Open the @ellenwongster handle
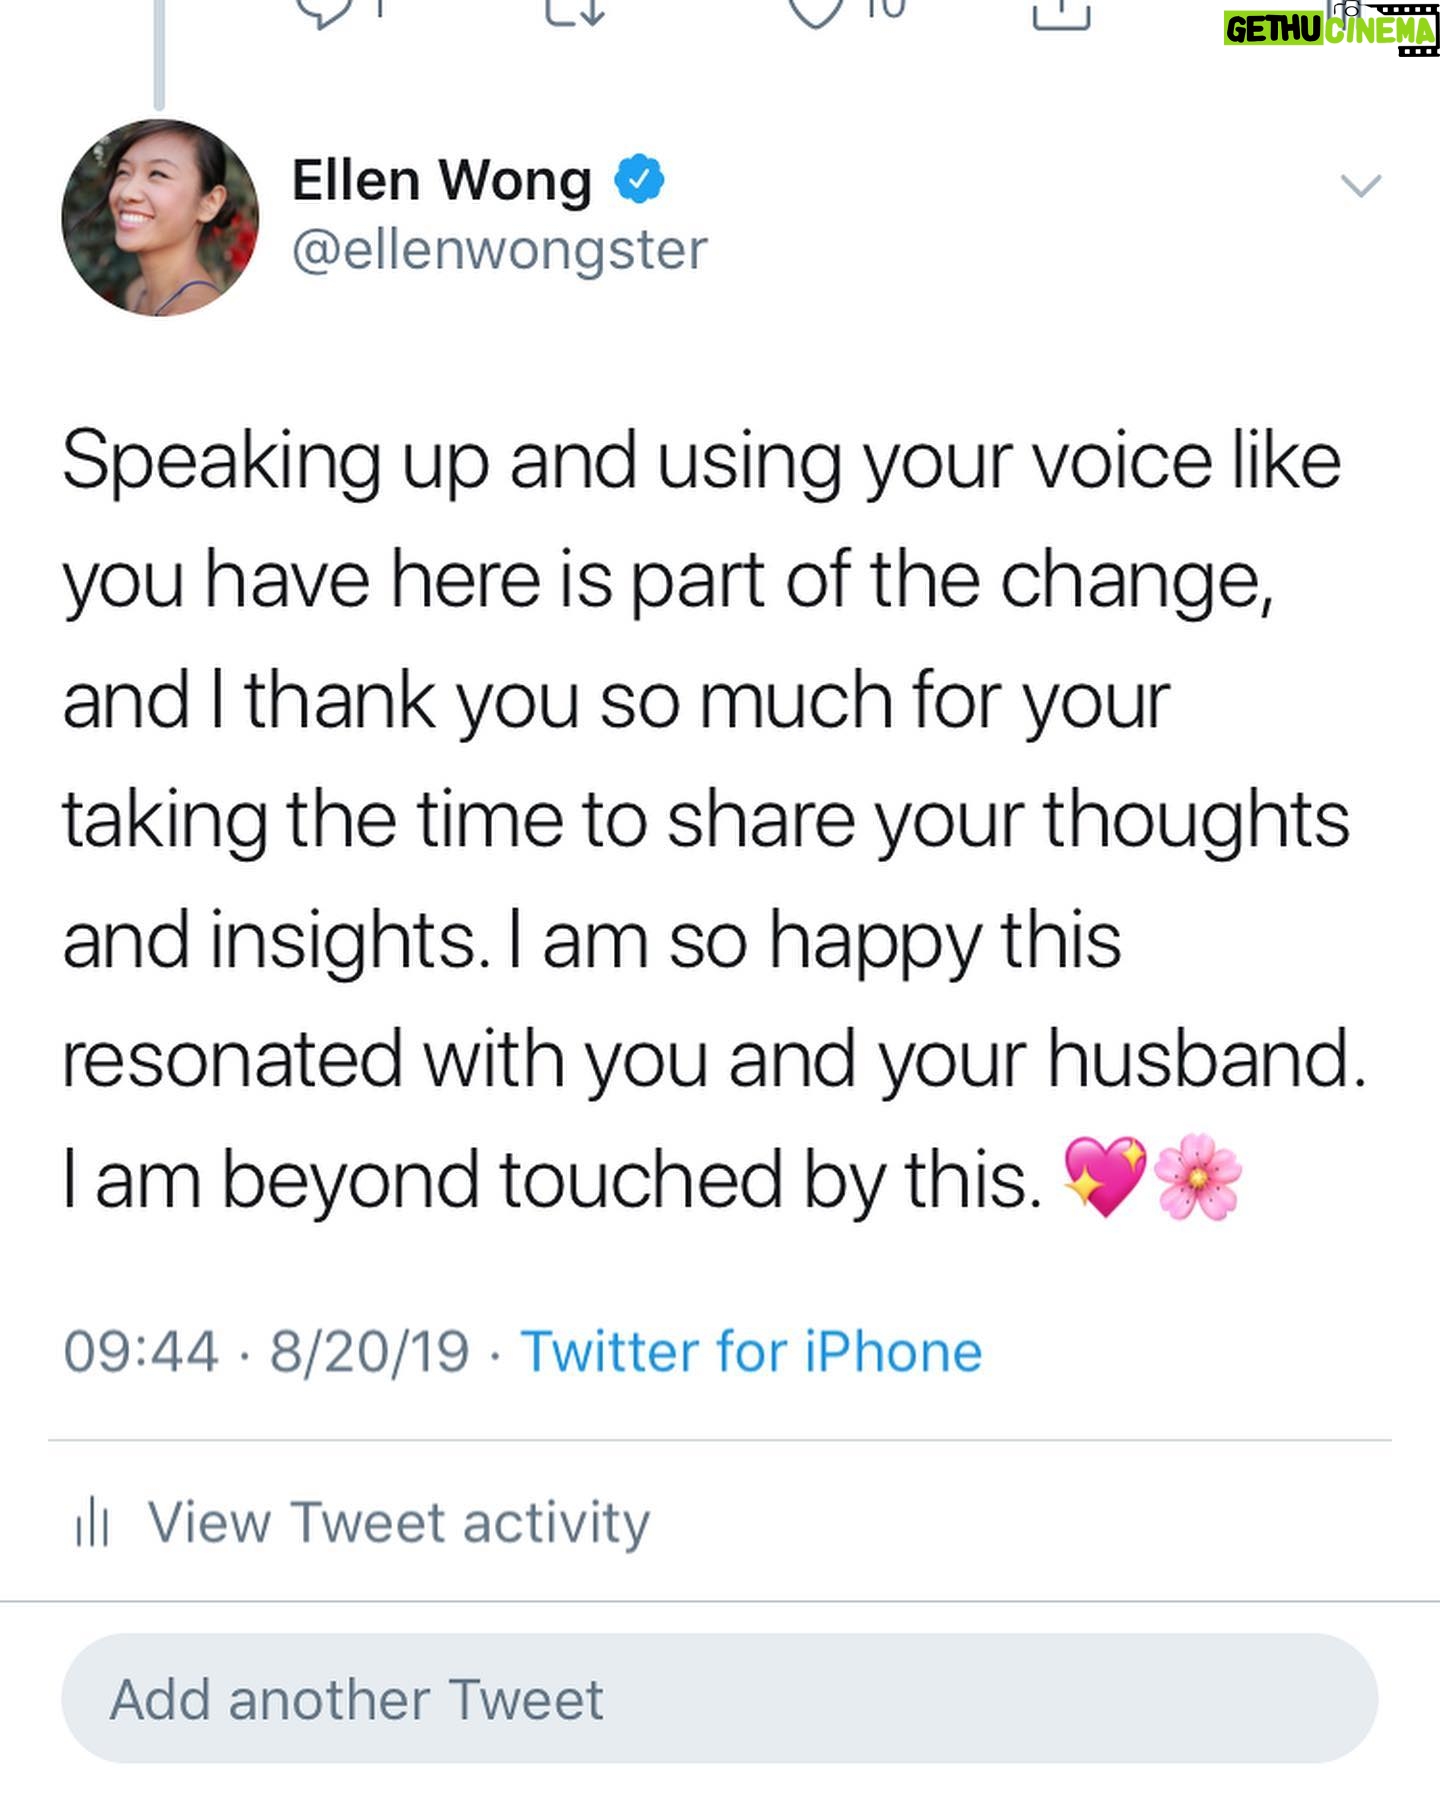Screen dimensions: 1440x1800 click(x=499, y=250)
